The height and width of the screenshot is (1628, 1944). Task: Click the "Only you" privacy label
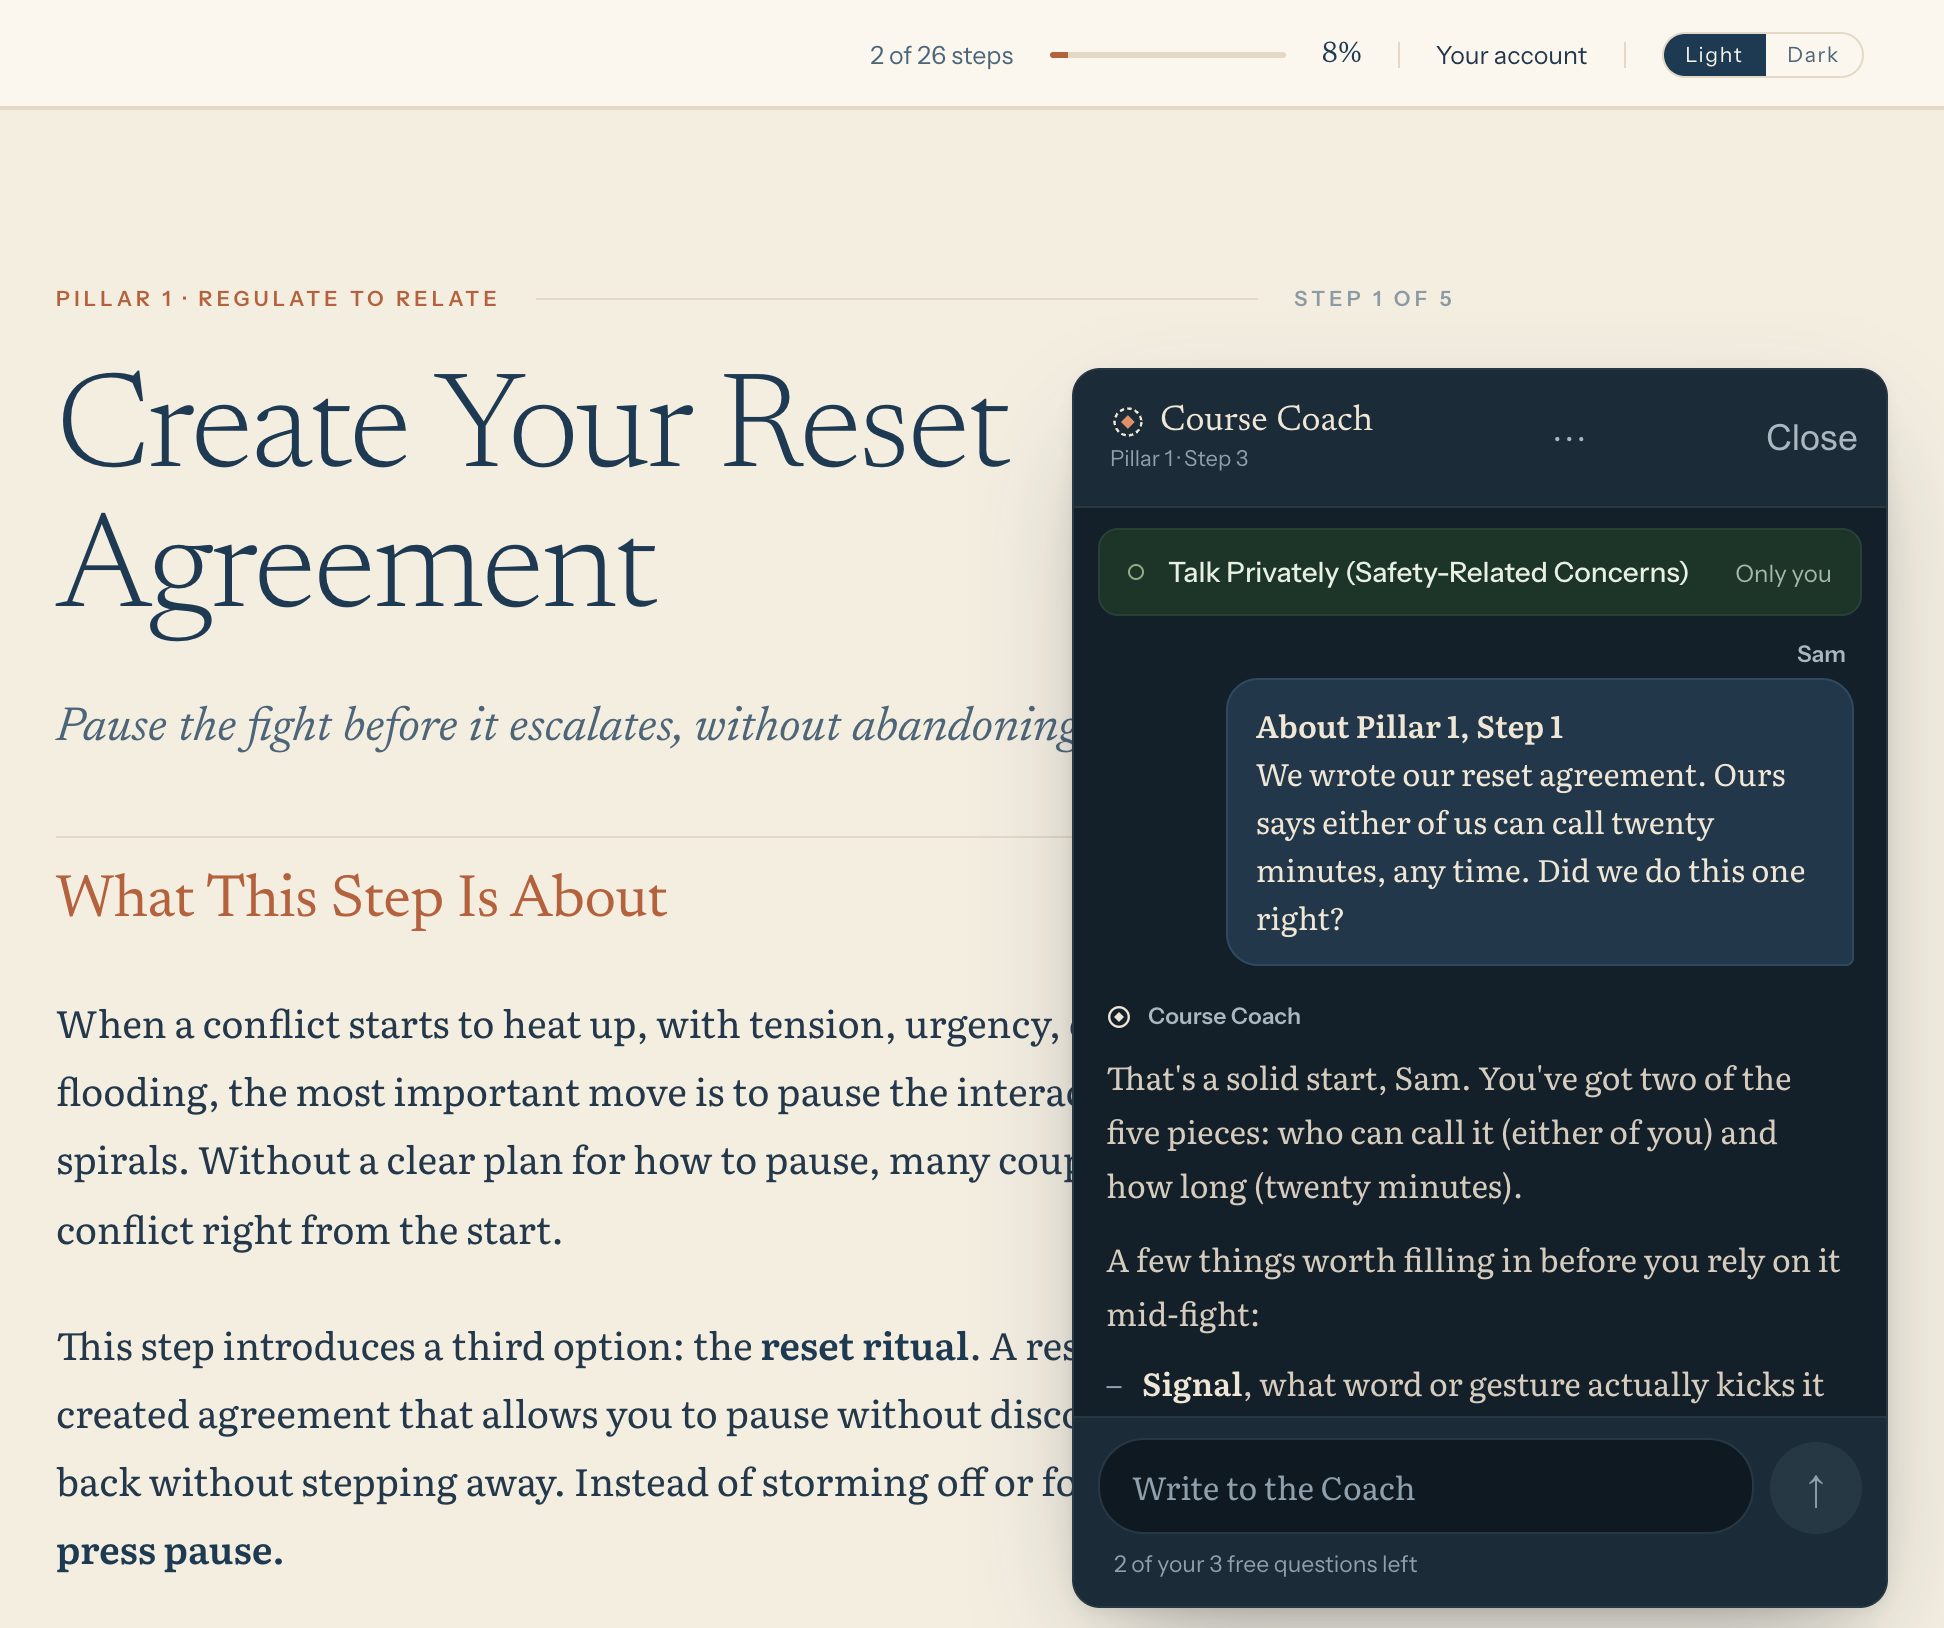1783,574
